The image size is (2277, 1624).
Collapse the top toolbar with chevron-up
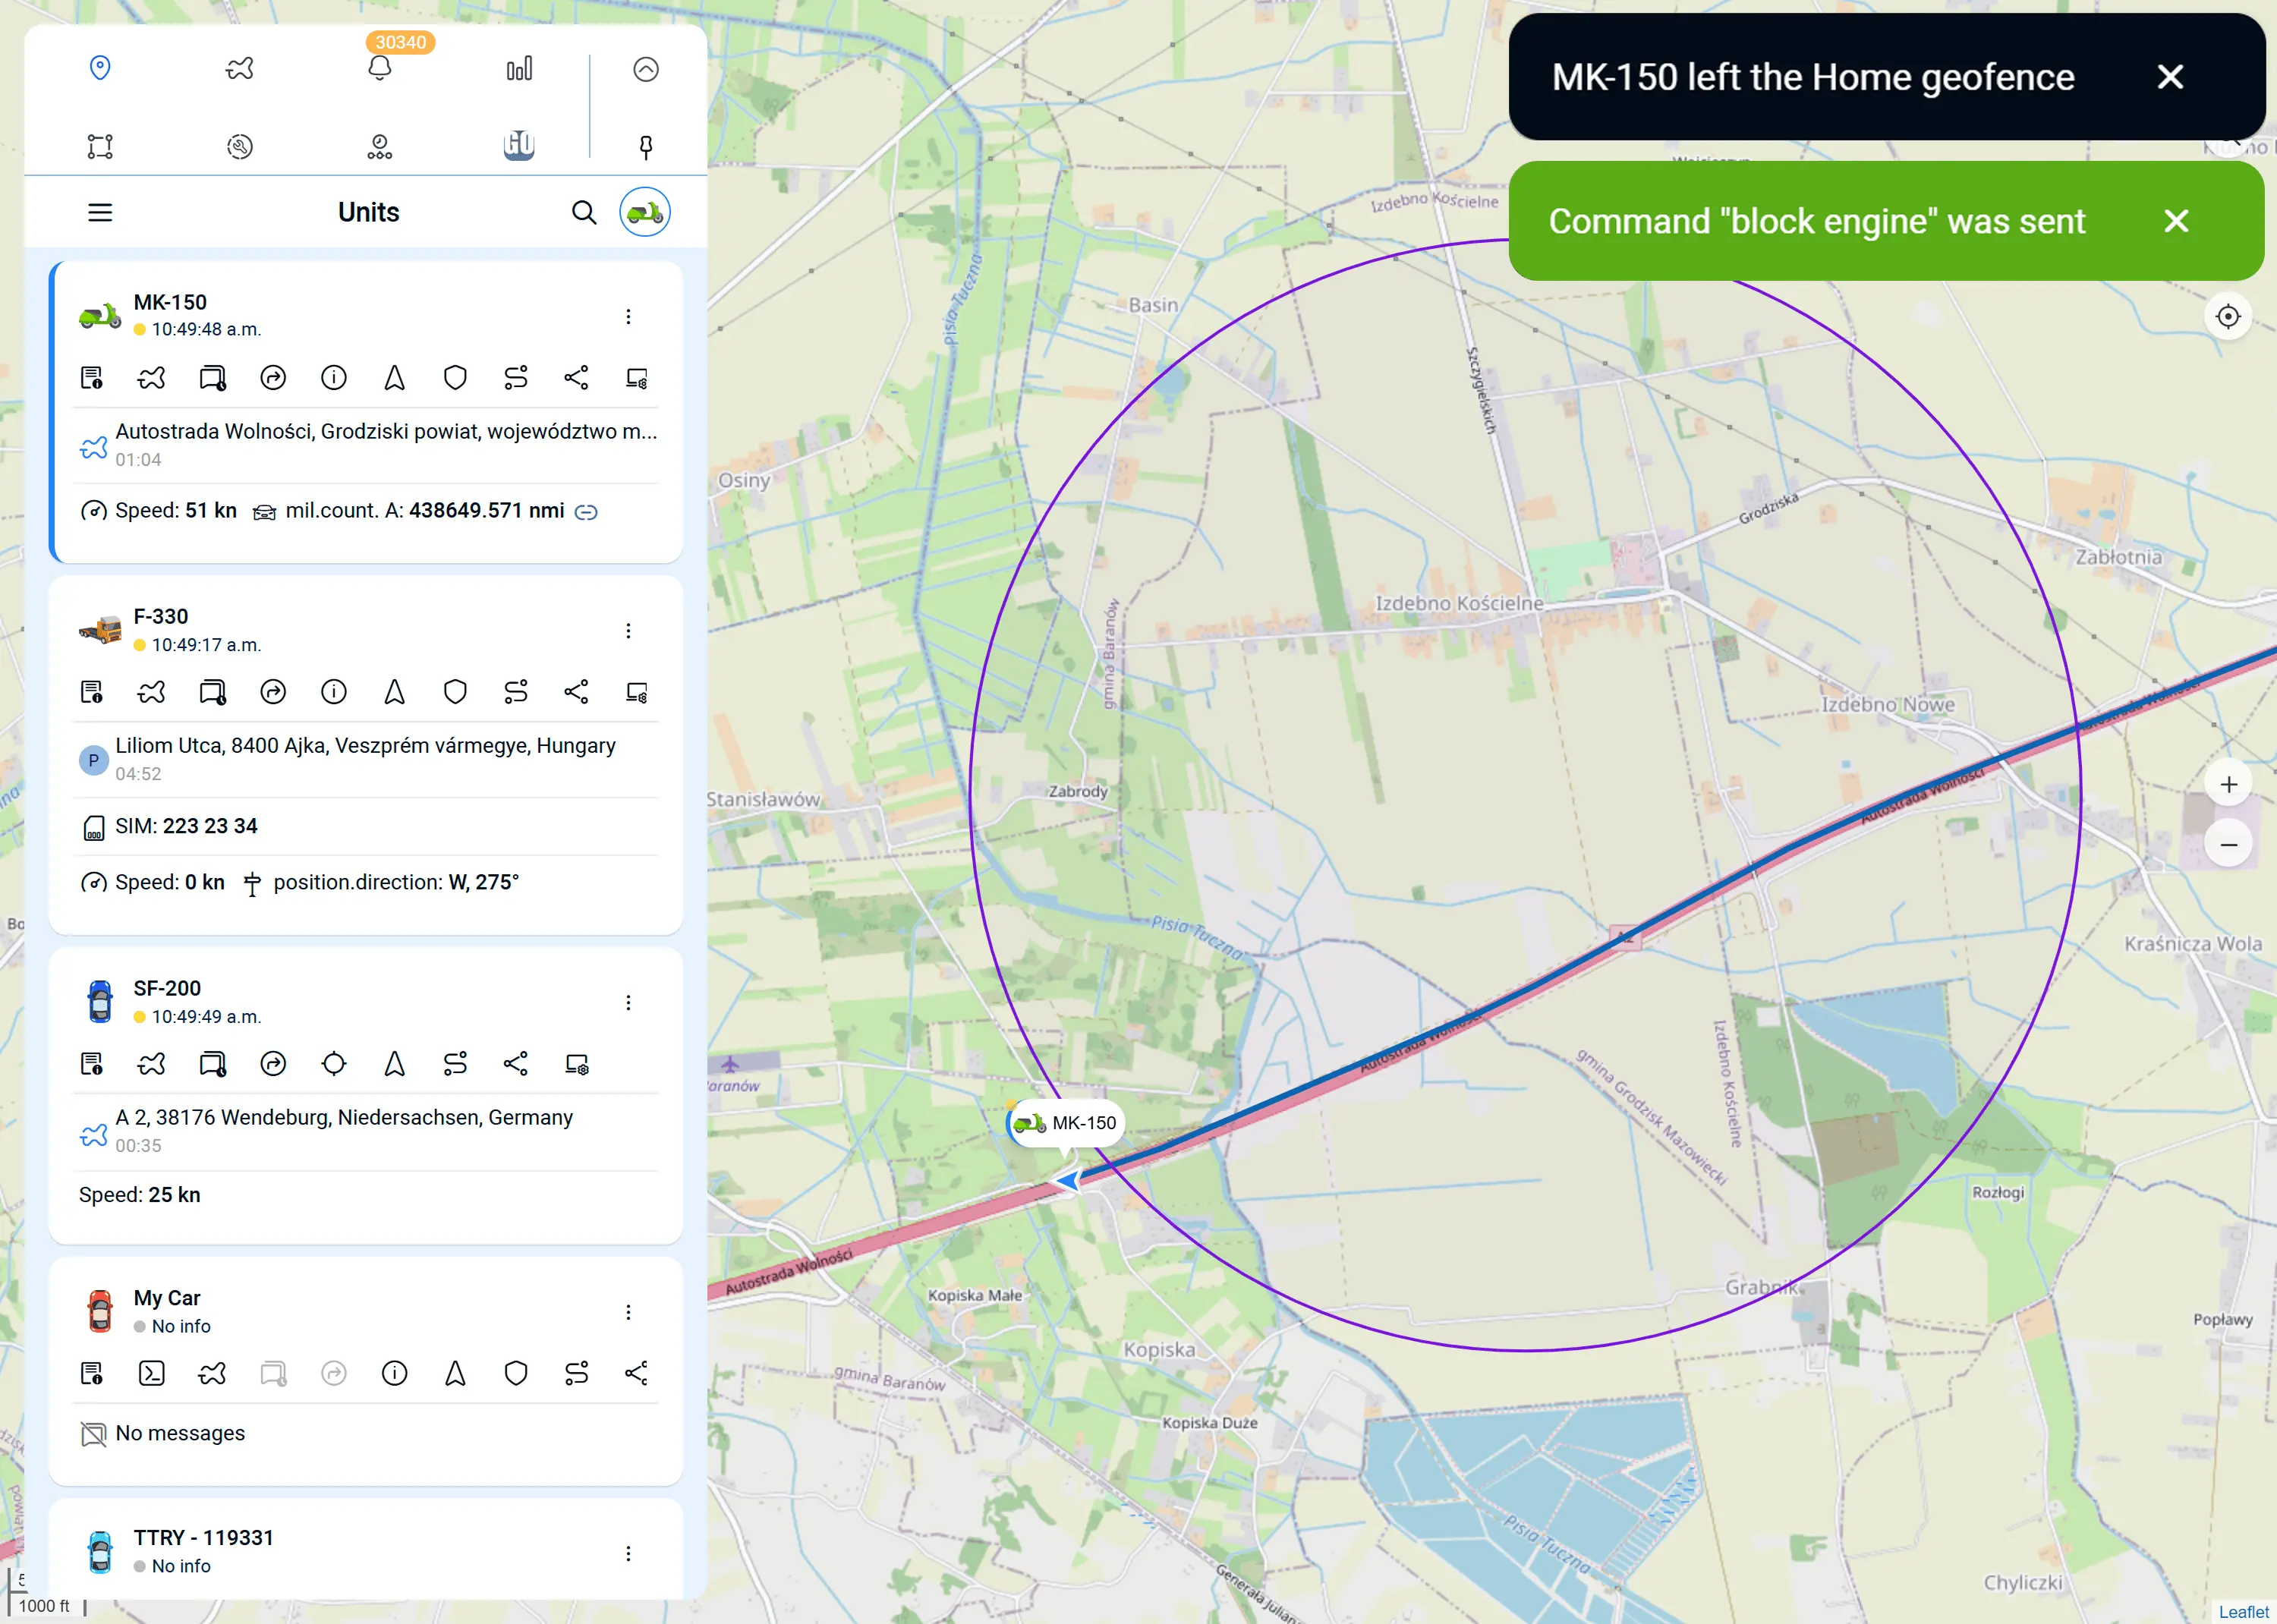646,69
